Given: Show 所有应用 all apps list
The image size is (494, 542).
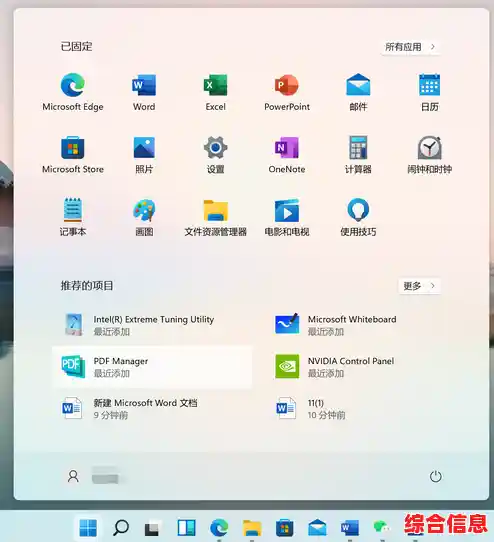Looking at the screenshot, I should coord(410,47).
